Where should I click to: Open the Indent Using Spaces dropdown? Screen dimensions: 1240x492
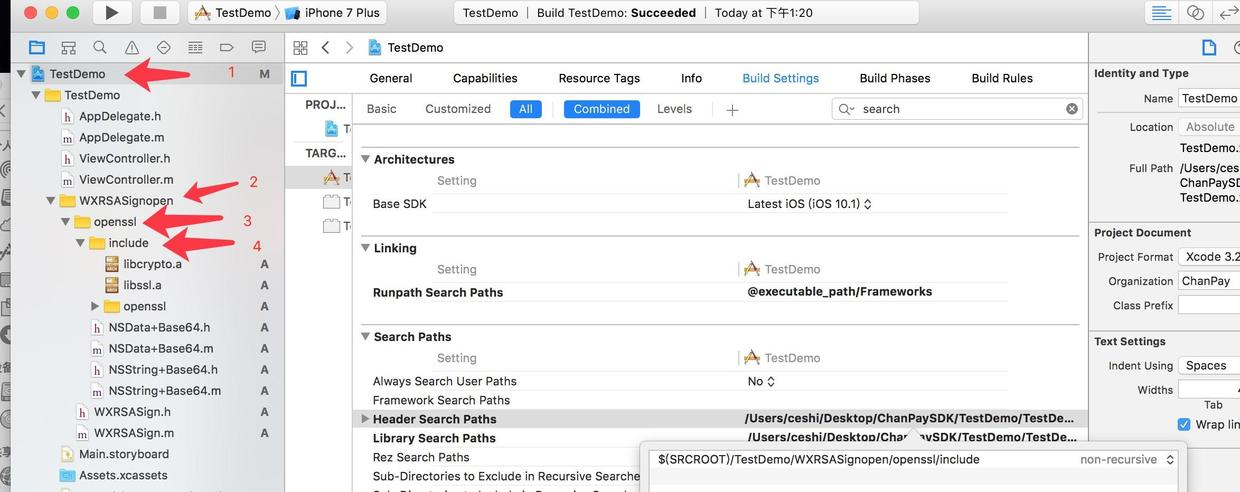point(1209,366)
